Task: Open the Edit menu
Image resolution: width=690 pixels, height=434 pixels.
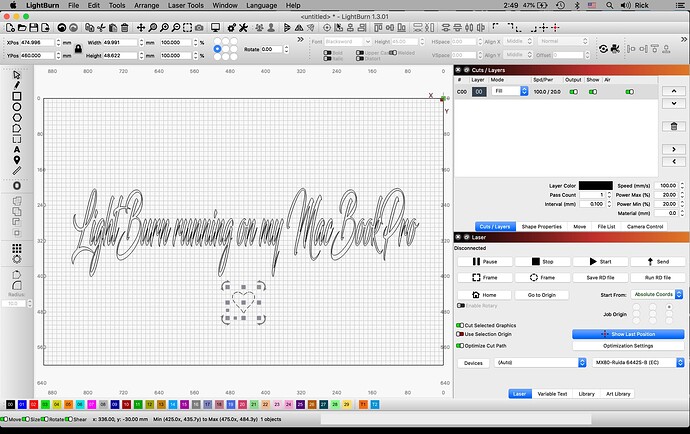Action: 94,5
